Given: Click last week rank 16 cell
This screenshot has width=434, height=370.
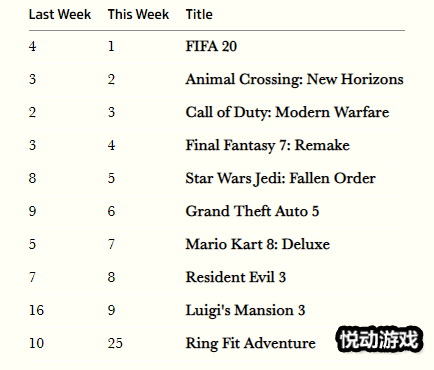Looking at the screenshot, I should tap(36, 310).
